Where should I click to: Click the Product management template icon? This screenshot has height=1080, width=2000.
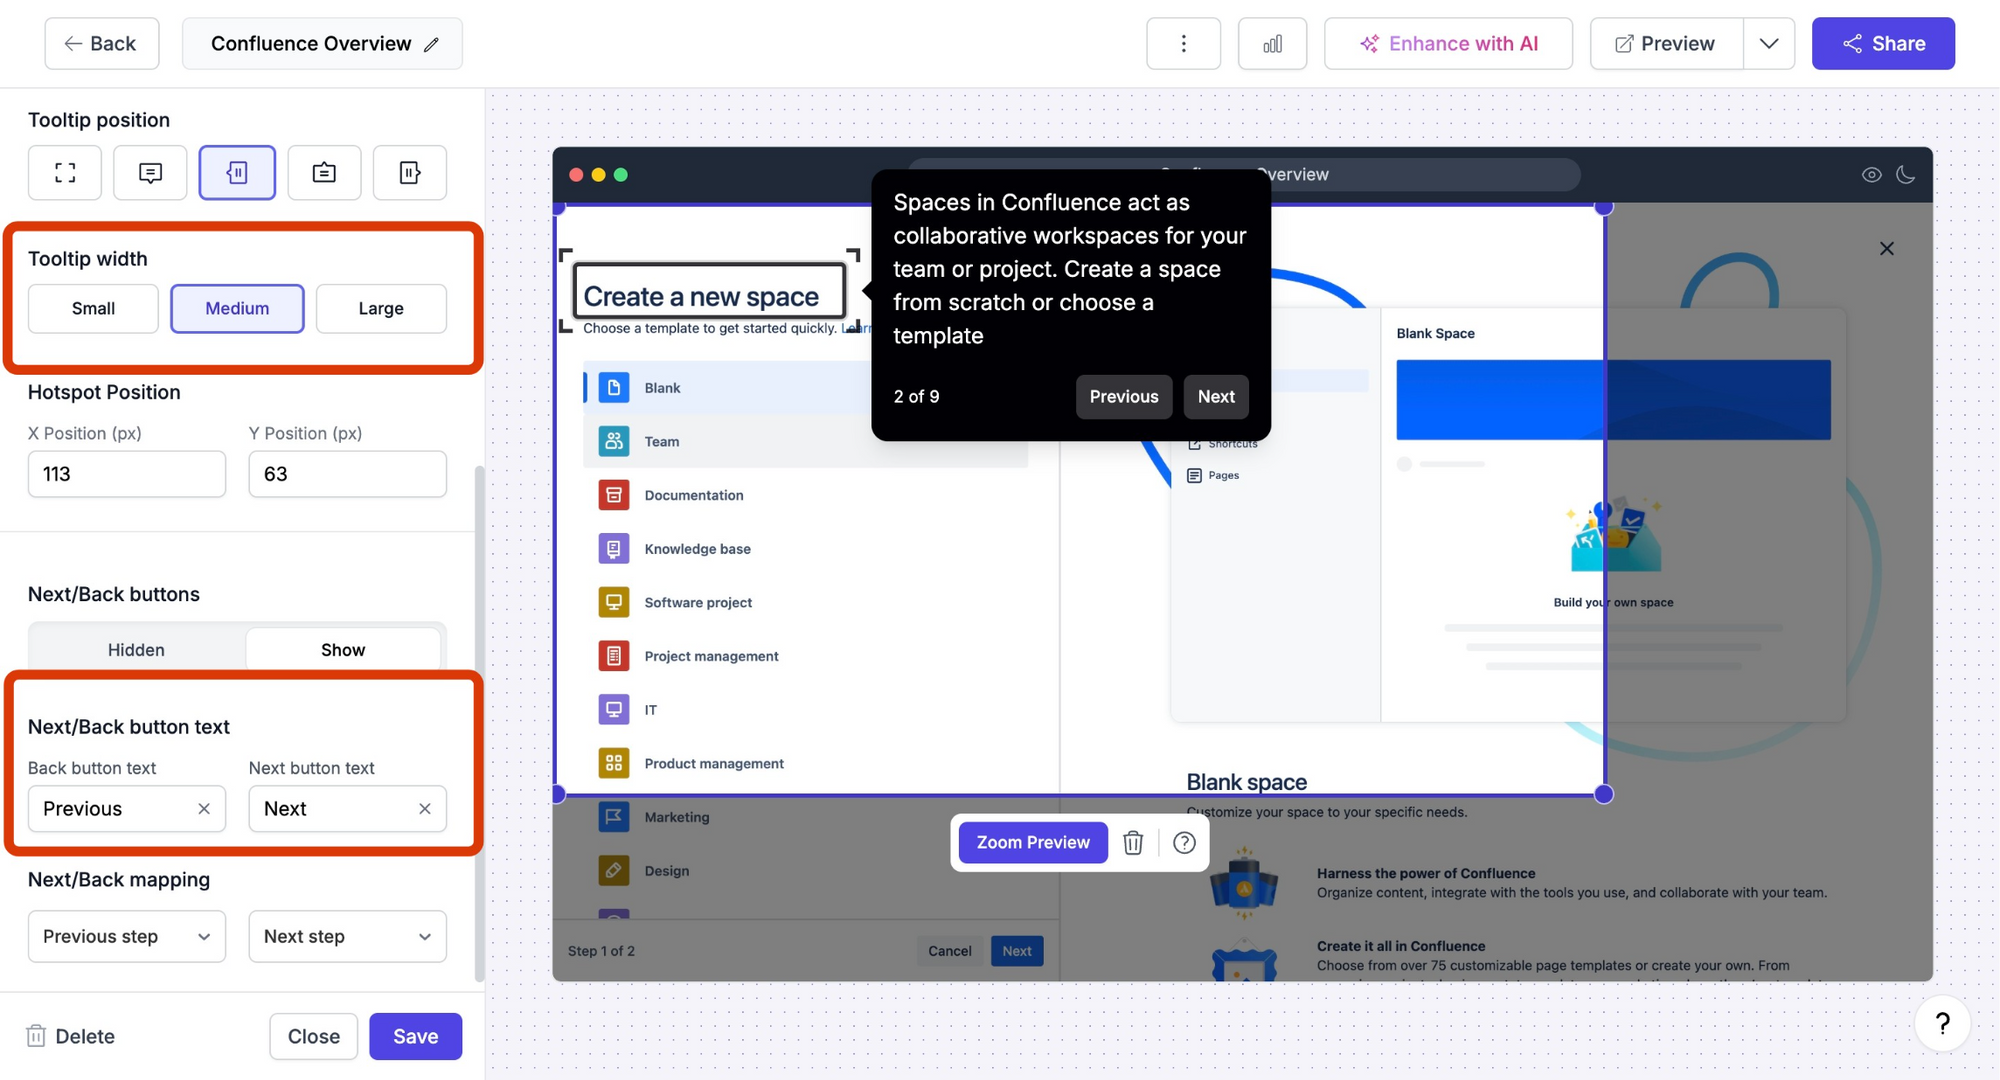[614, 763]
